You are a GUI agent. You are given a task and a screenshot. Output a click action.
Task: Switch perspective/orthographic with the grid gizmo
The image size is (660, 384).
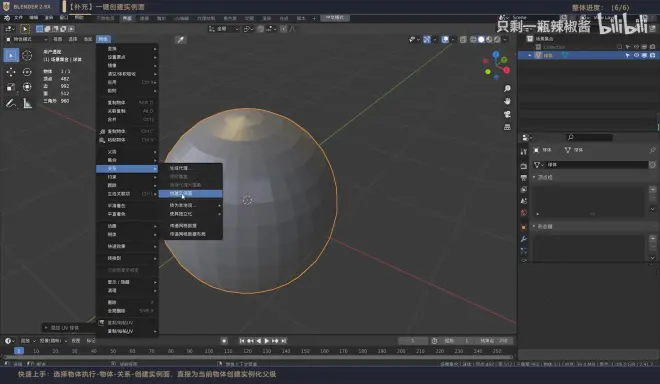(x=507, y=127)
